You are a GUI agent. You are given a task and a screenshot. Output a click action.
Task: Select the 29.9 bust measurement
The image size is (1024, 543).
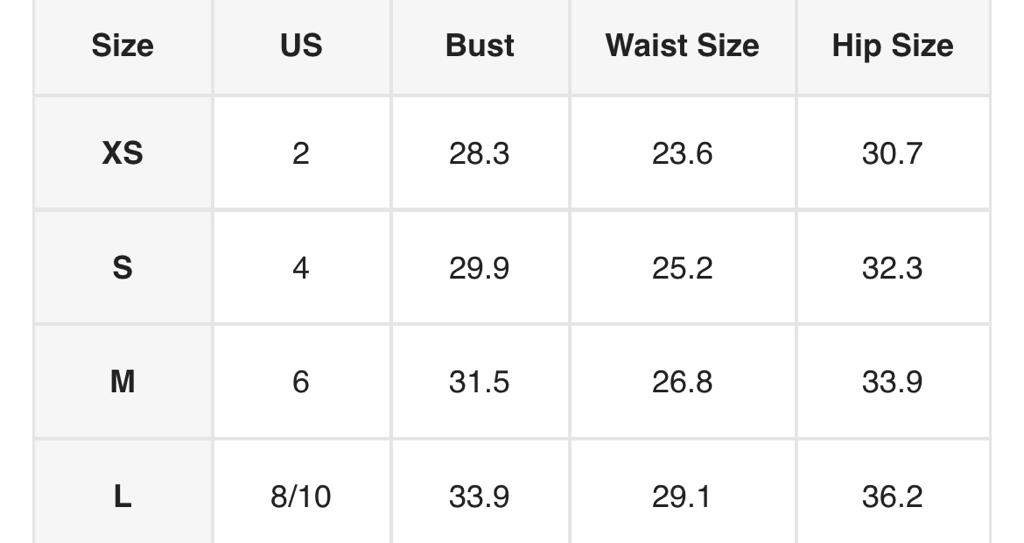point(479,268)
